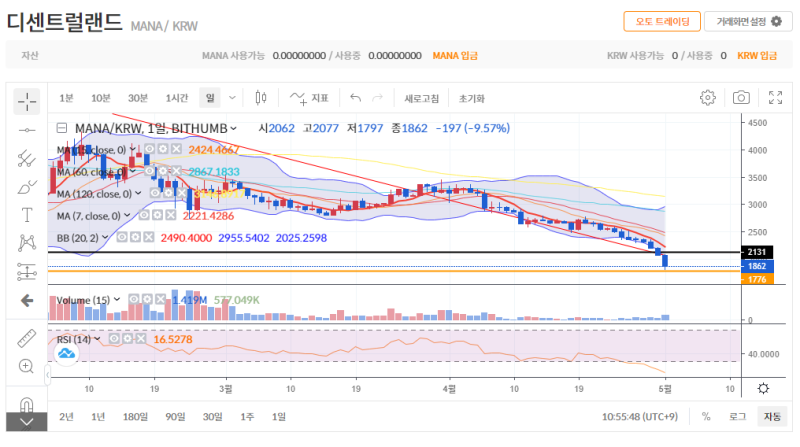Toggle auto (자동) scale mode
Viewport: 800px width, 447px height.
(x=772, y=416)
